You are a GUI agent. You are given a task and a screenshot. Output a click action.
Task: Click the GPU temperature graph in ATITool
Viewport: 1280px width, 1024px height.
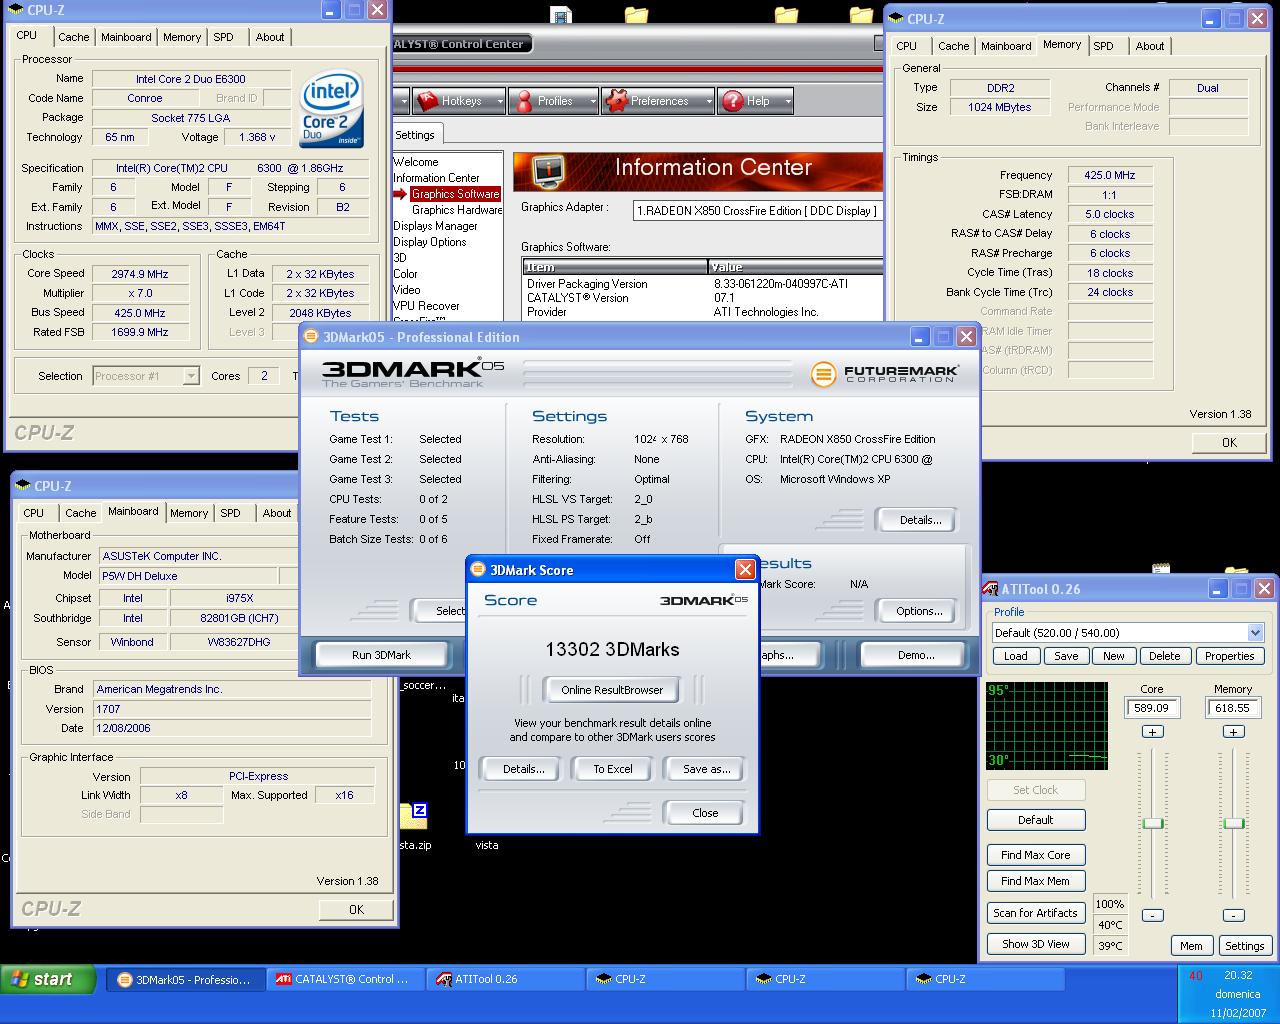point(1047,726)
